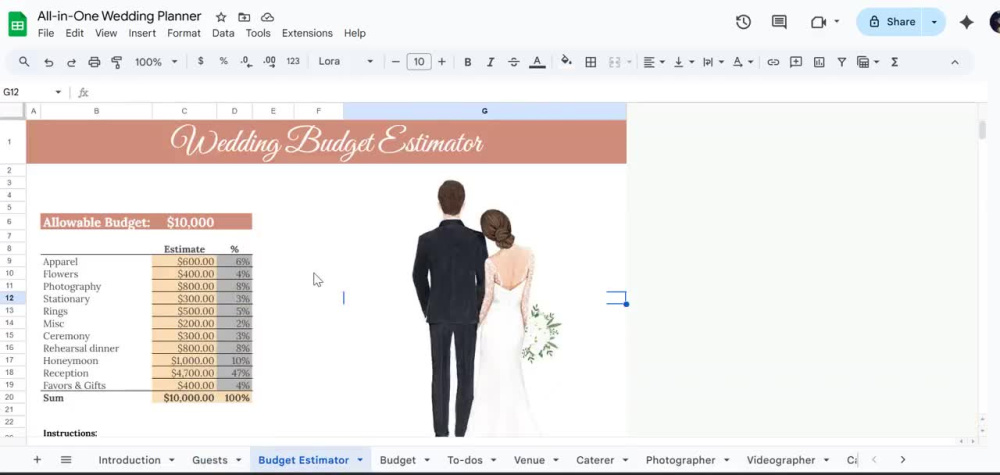The width and height of the screenshot is (1000, 475).
Task: Open horizontal align dropdown
Action: pos(654,62)
